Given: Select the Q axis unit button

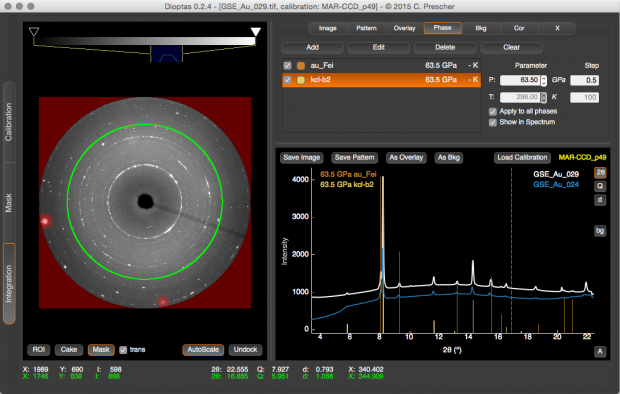Looking at the screenshot, I should [x=600, y=186].
